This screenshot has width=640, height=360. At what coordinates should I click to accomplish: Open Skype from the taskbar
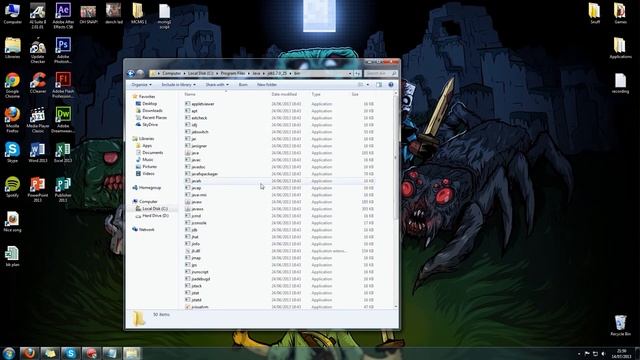click(x=70, y=353)
